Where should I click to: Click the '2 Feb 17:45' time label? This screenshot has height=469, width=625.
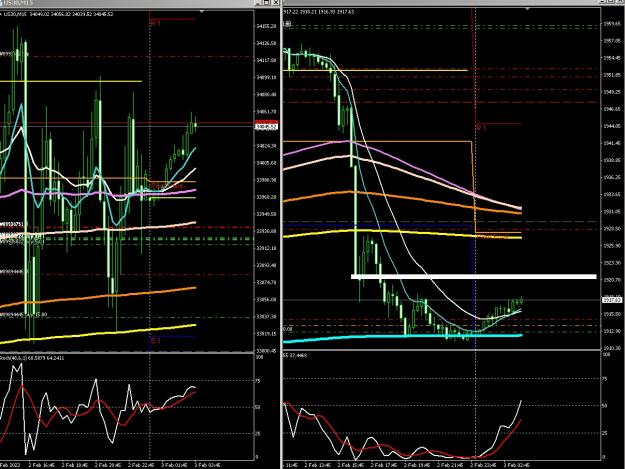pos(384,465)
